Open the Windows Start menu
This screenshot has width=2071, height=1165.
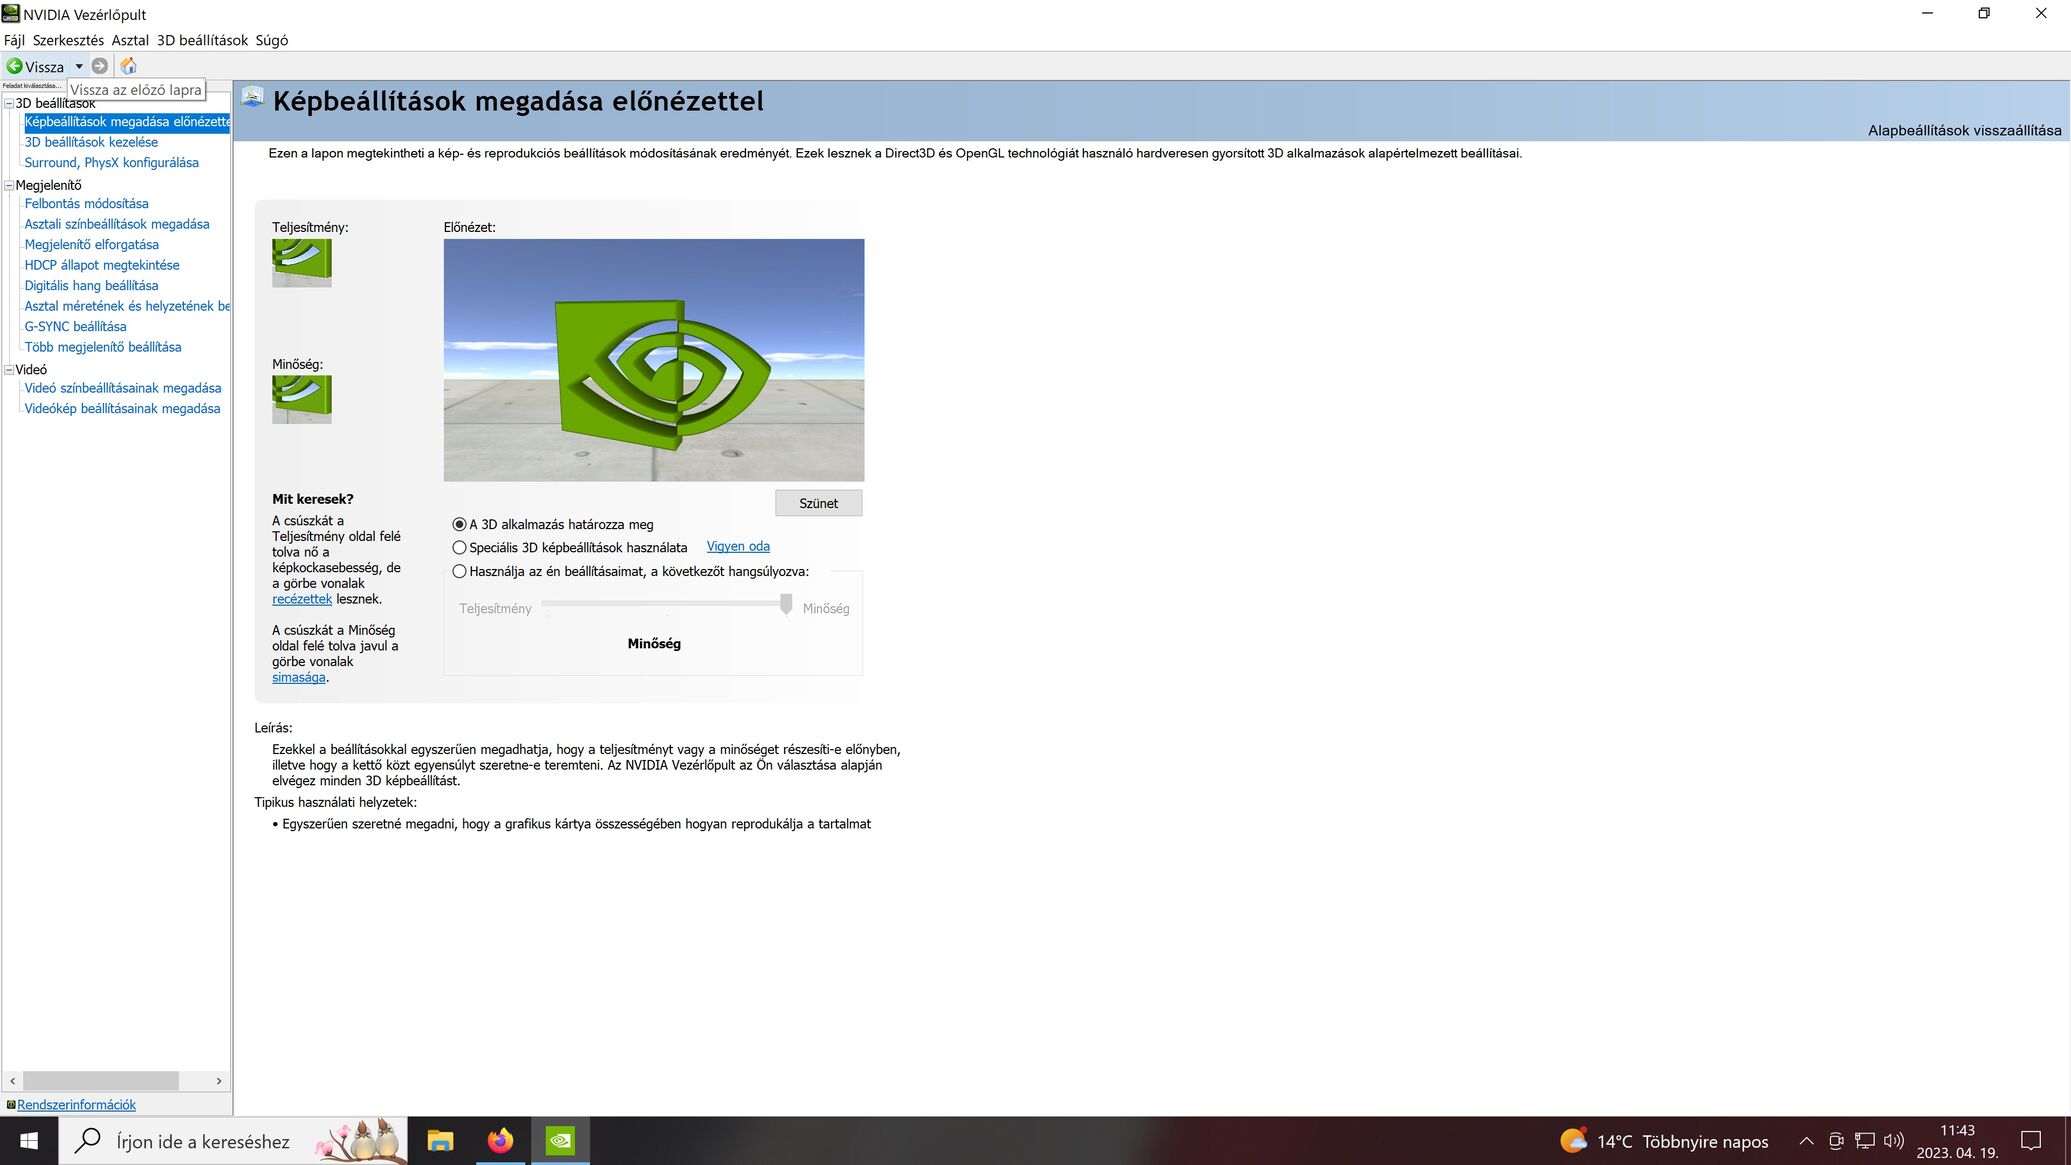point(29,1141)
